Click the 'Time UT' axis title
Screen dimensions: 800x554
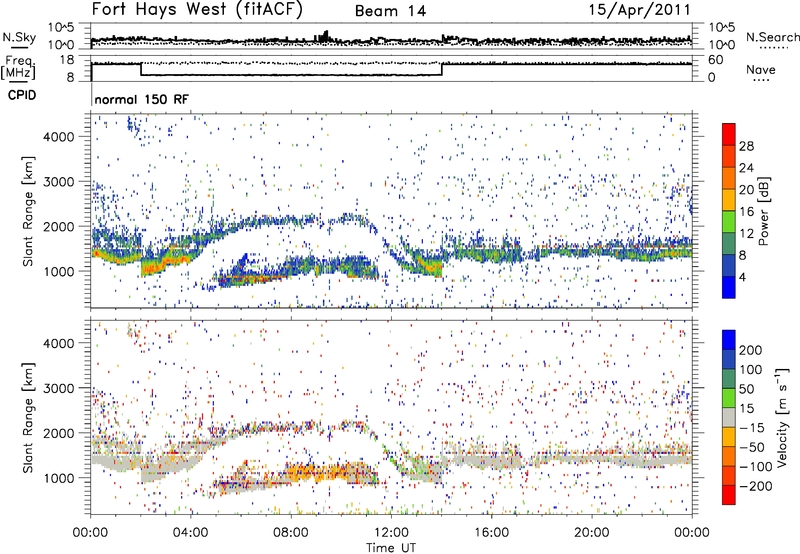coord(391,548)
